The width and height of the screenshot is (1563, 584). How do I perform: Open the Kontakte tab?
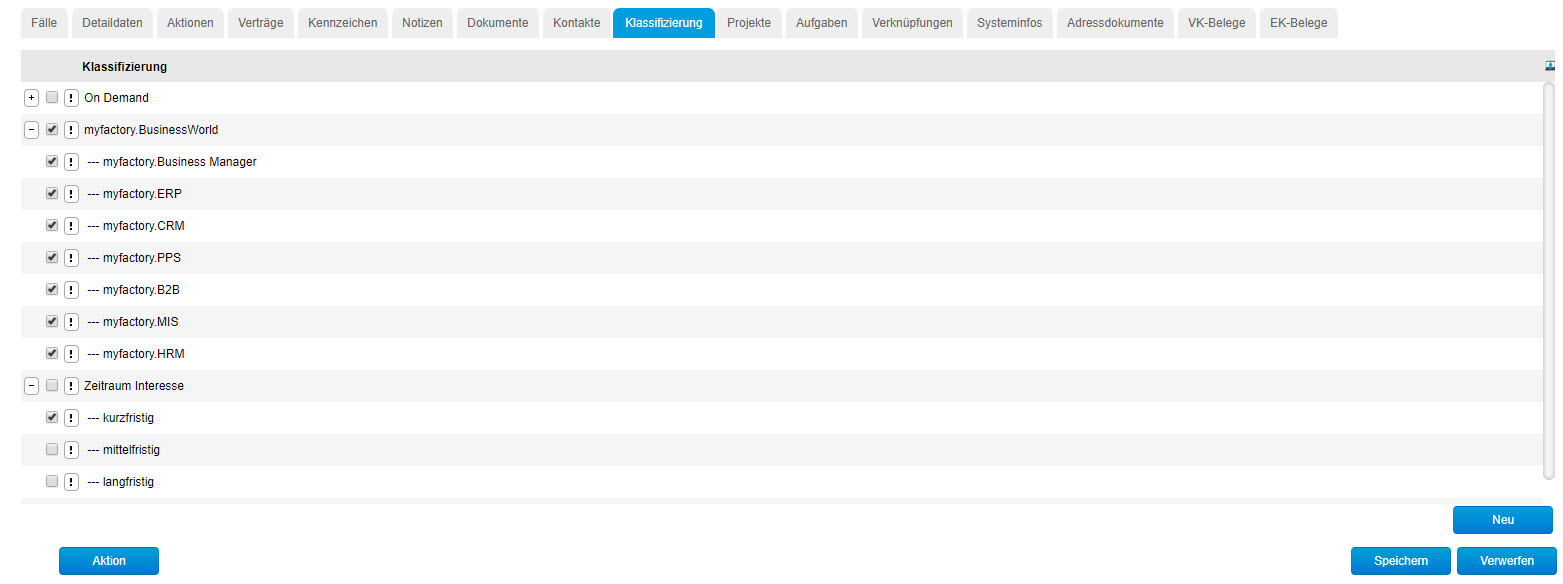point(577,23)
